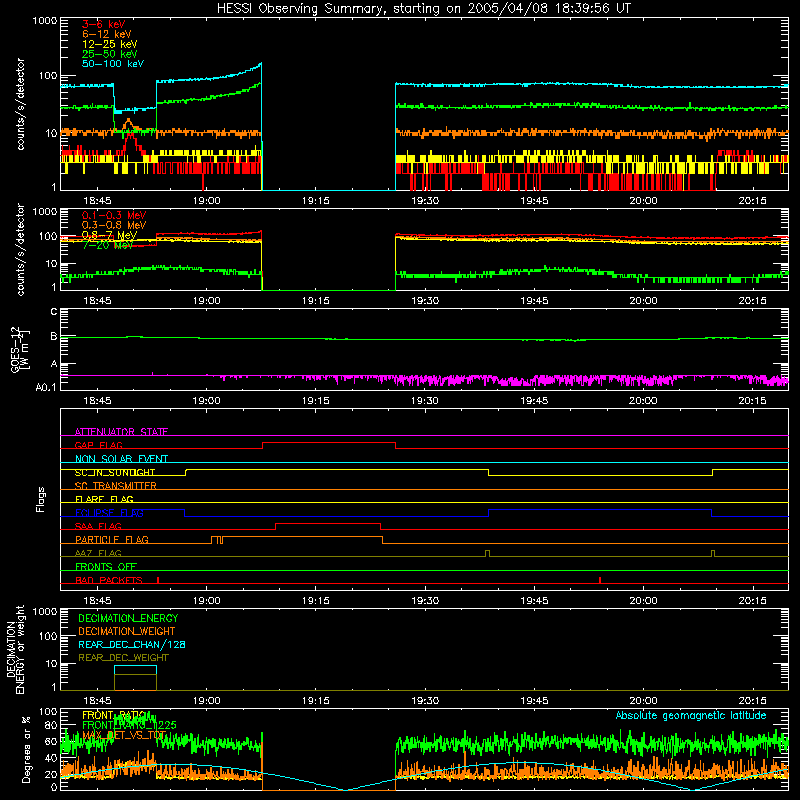
Task: Select the 0.1-0.3 MeV legend label
Action: click(x=114, y=215)
